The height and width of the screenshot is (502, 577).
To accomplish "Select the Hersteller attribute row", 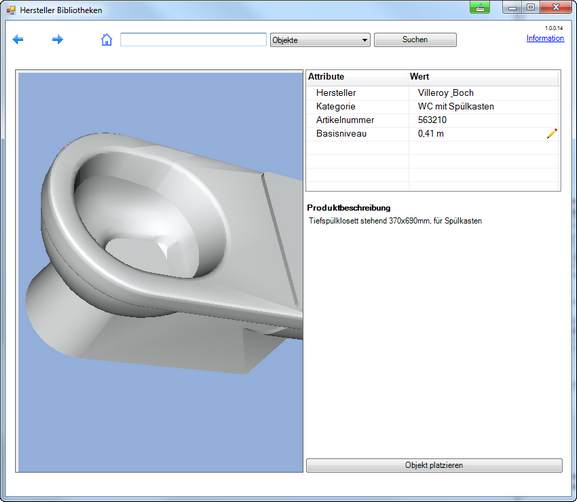I will point(432,93).
